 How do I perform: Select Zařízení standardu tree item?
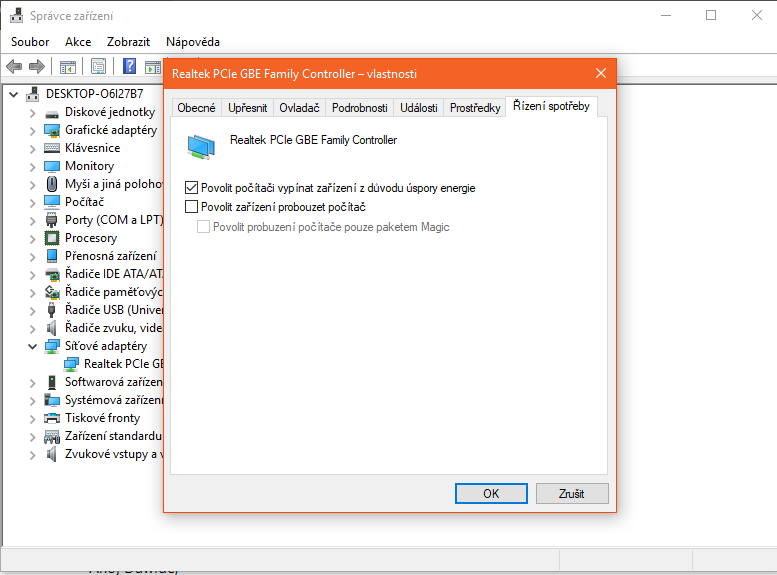pyautogui.click(x=113, y=436)
